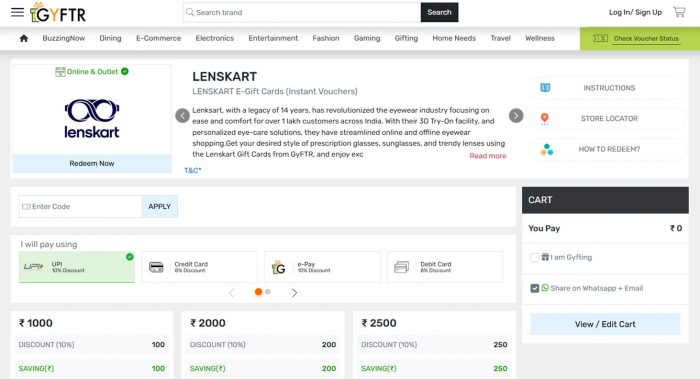Select Credit Card 8% Discount option
Screen dimensions: 700x379
point(200,267)
